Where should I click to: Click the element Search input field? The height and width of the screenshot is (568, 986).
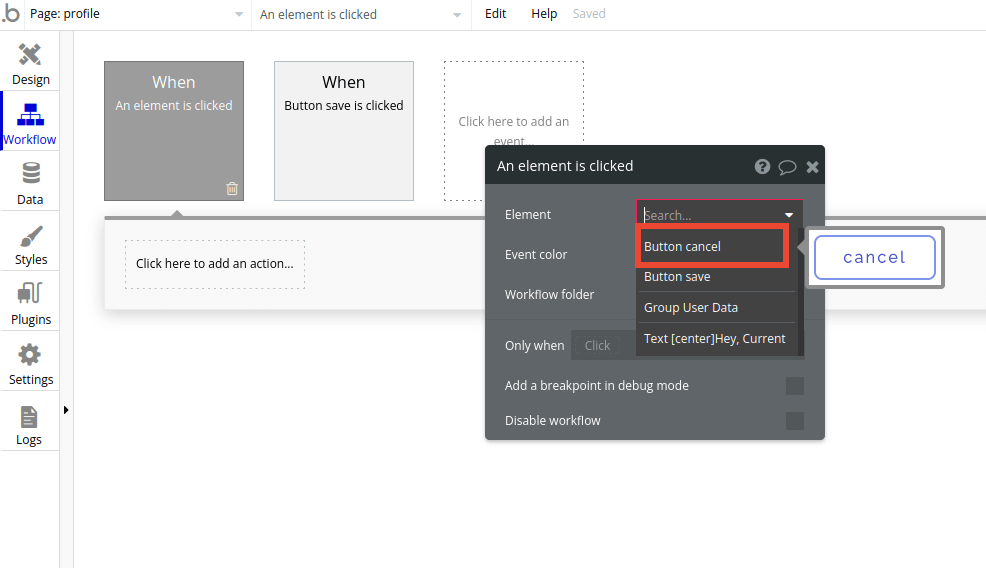tap(710, 215)
